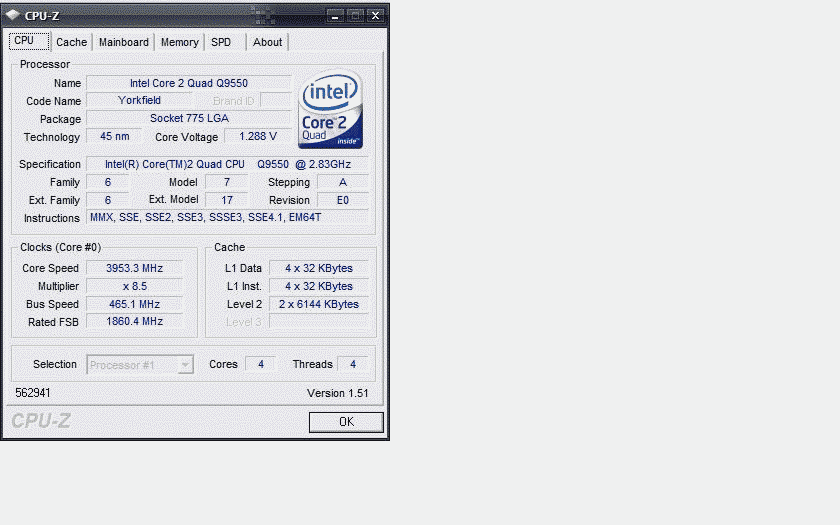Click the OK button
The image size is (840, 525).
(x=346, y=422)
